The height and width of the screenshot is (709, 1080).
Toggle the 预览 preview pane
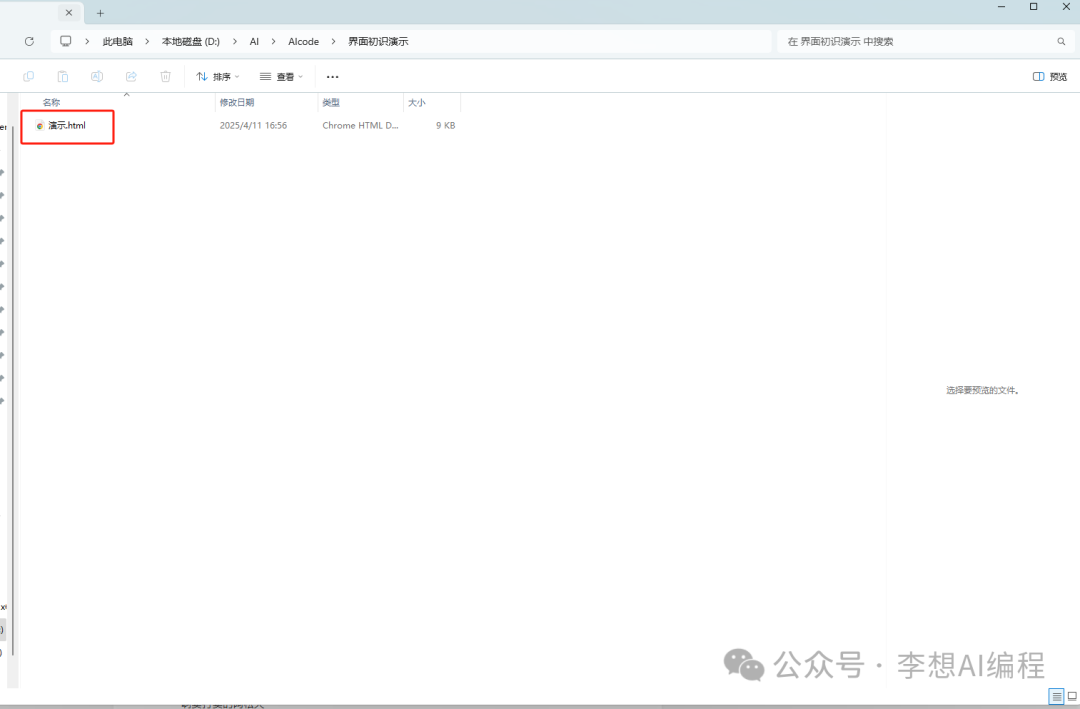click(x=1050, y=76)
